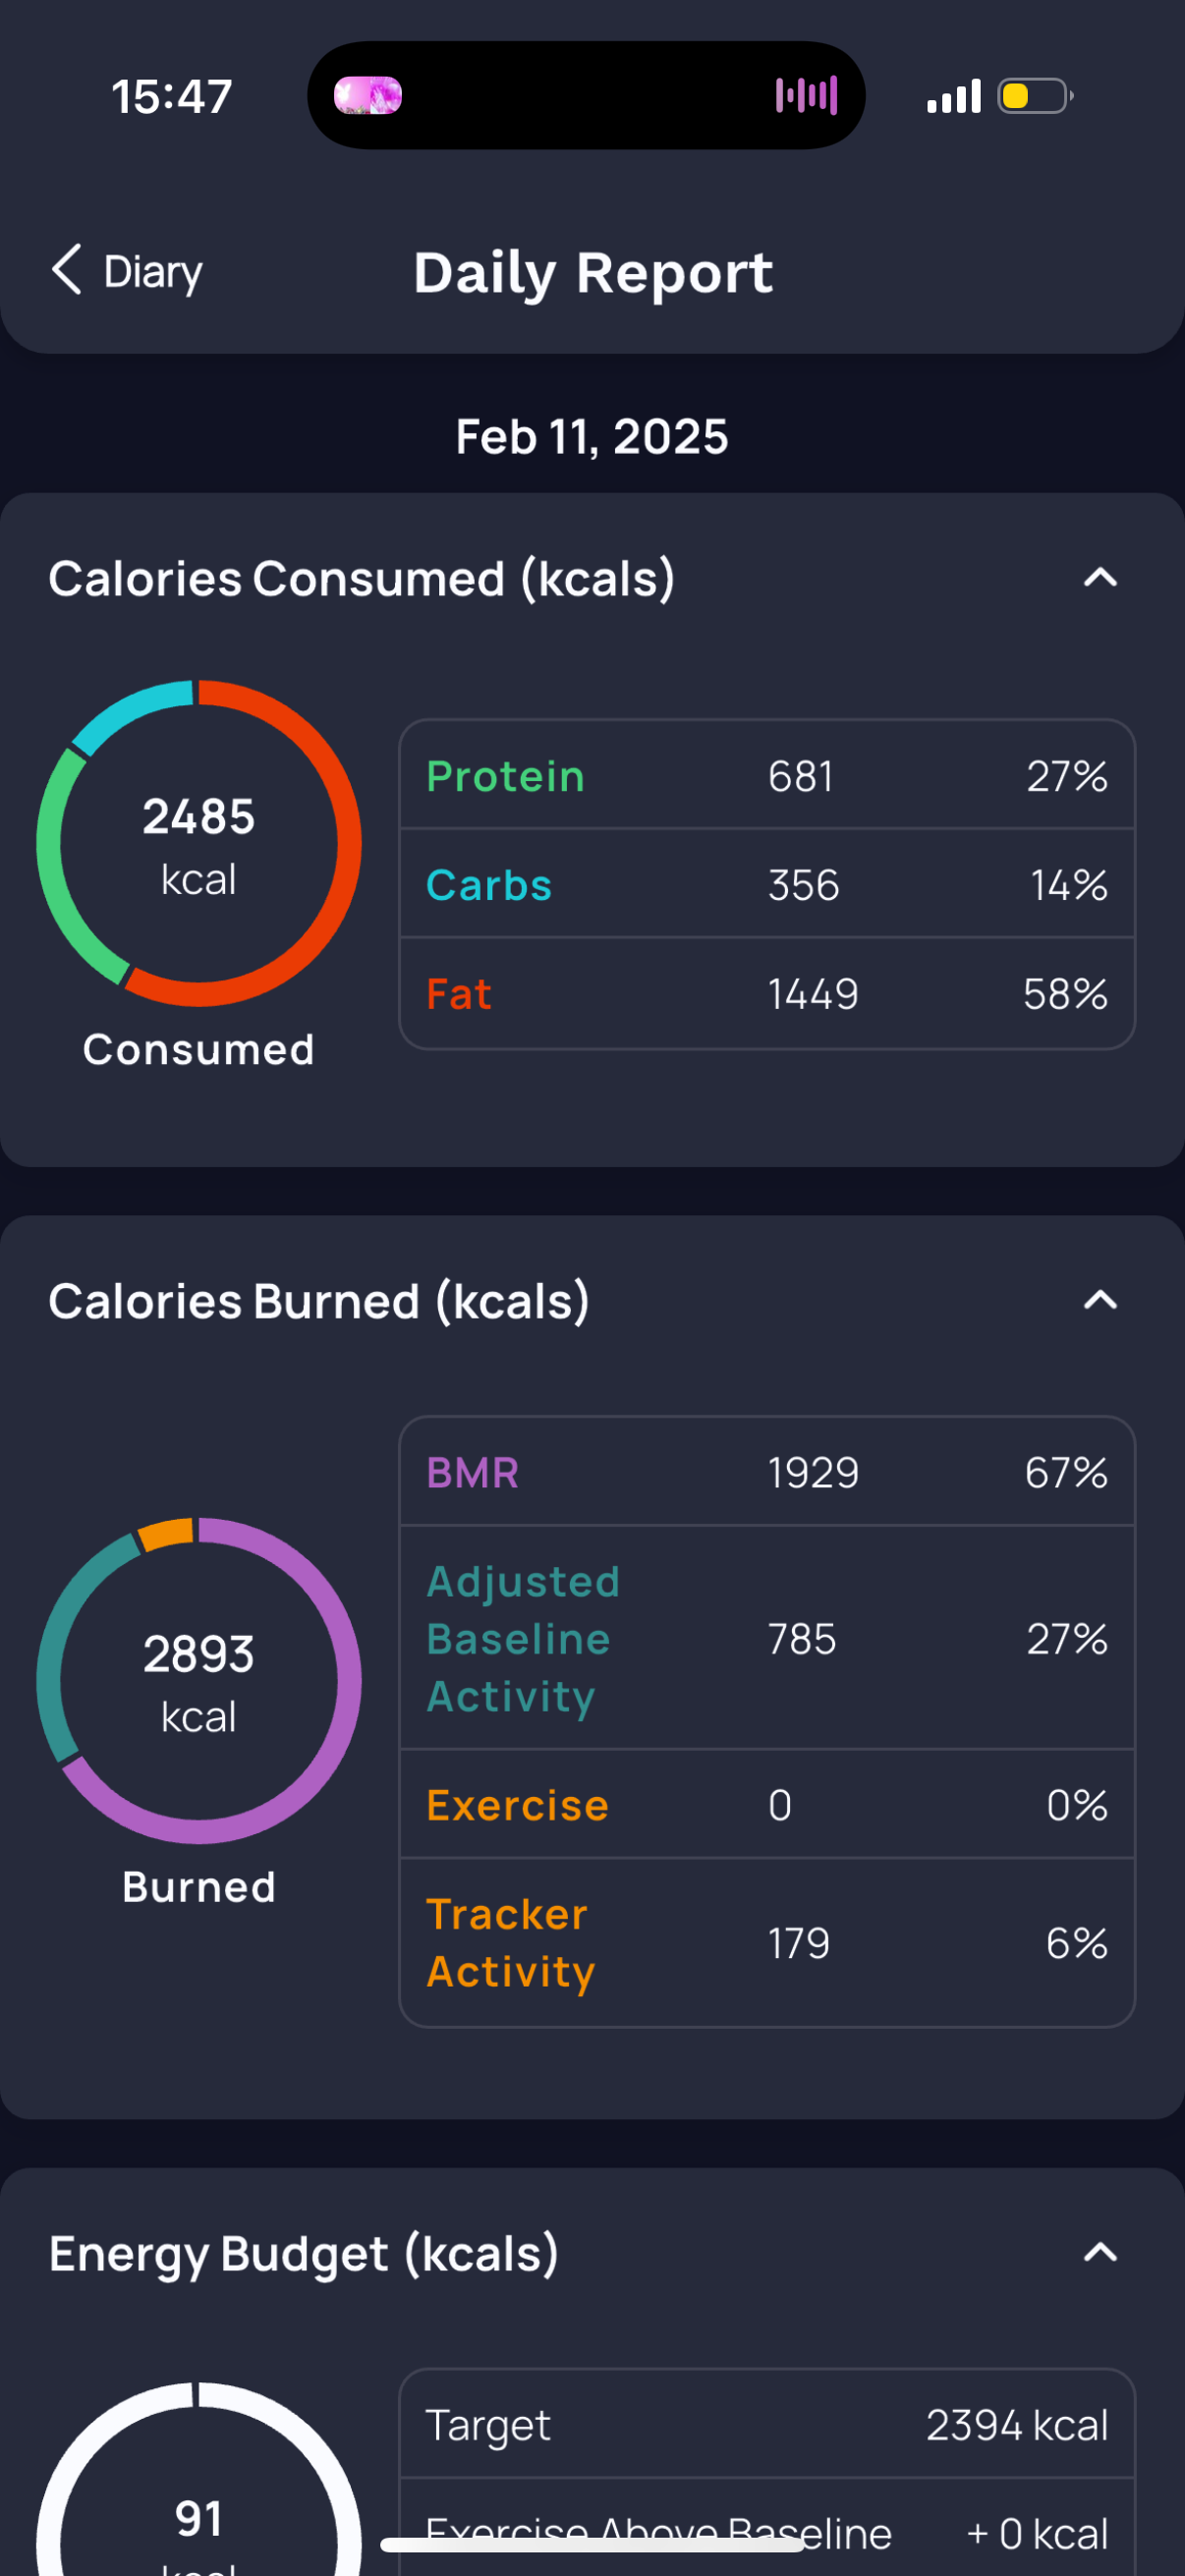Image resolution: width=1185 pixels, height=2576 pixels.
Task: Collapse the Energy Budget section
Action: tap(1099, 2252)
